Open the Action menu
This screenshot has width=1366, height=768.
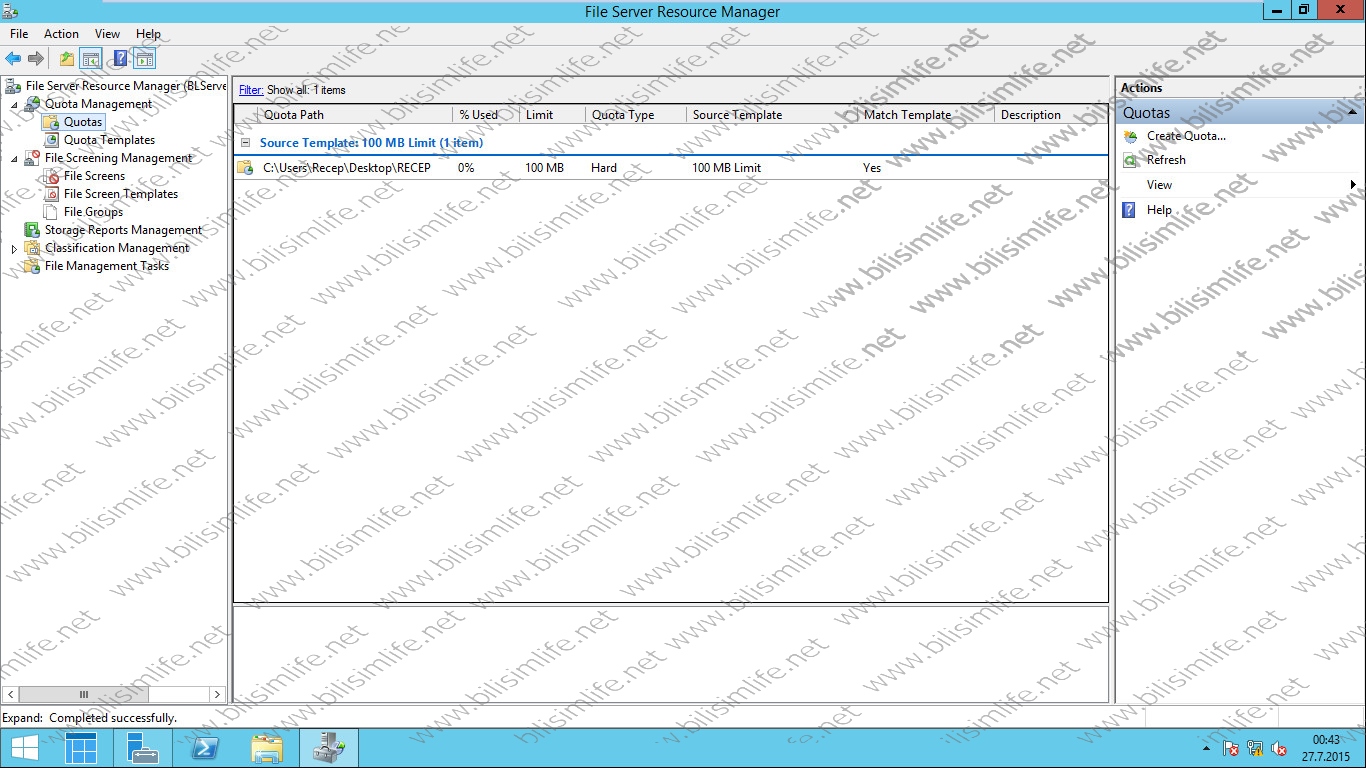[x=61, y=34]
